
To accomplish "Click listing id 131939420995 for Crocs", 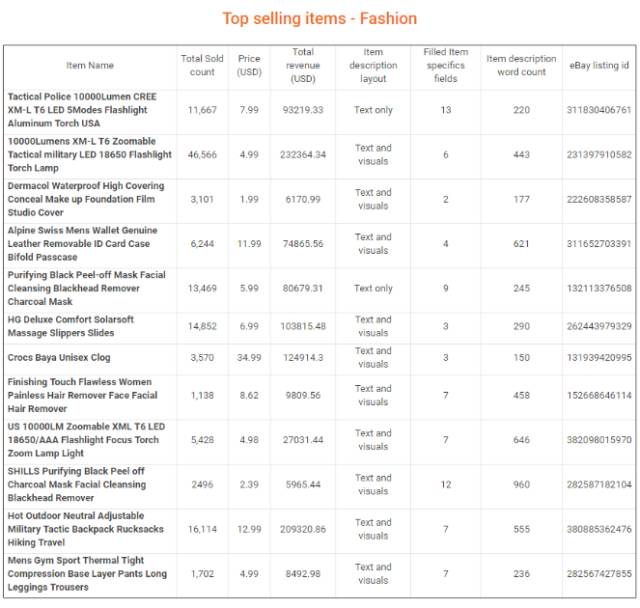I will [599, 357].
